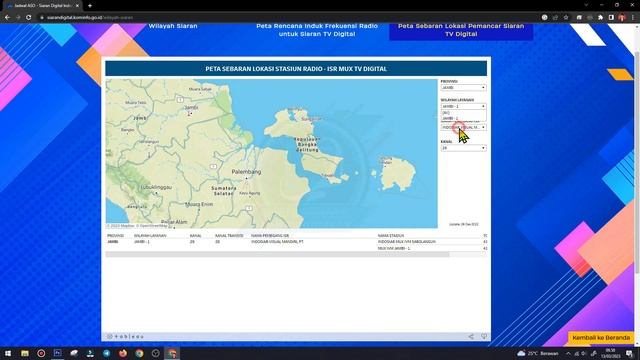
Task: Click the Tableau logo in footer
Action: [125, 337]
